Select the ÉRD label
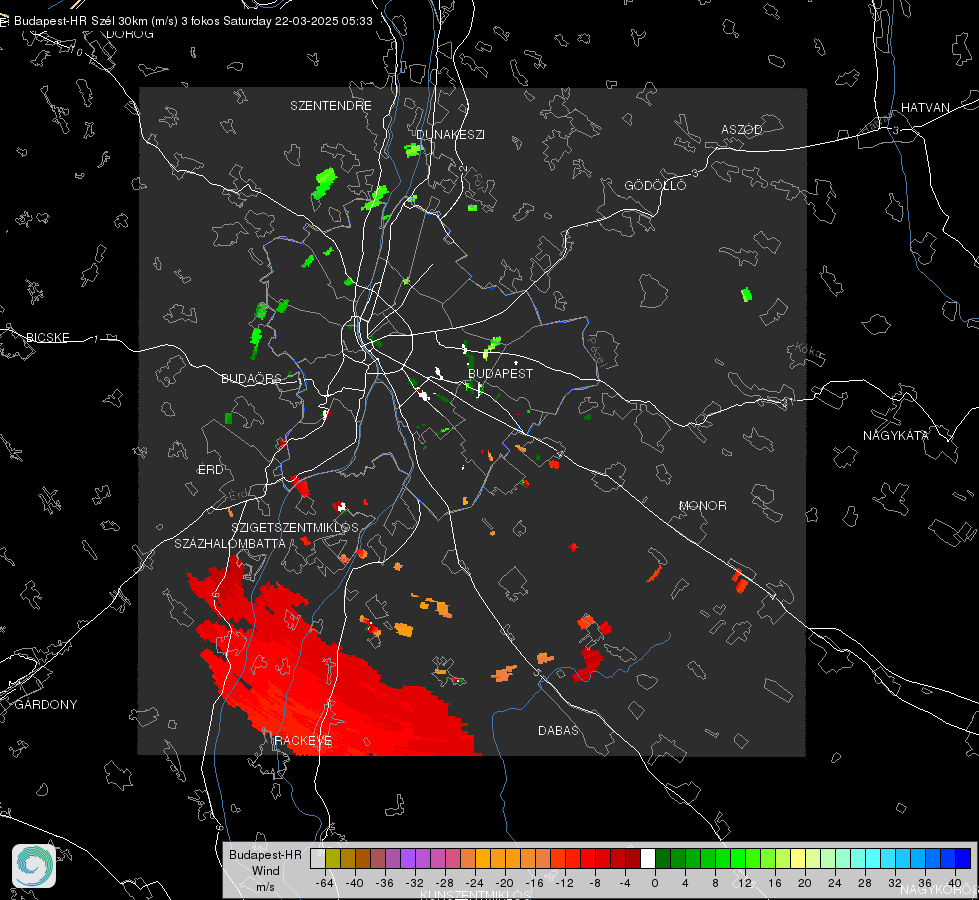The image size is (979, 900). pos(210,470)
